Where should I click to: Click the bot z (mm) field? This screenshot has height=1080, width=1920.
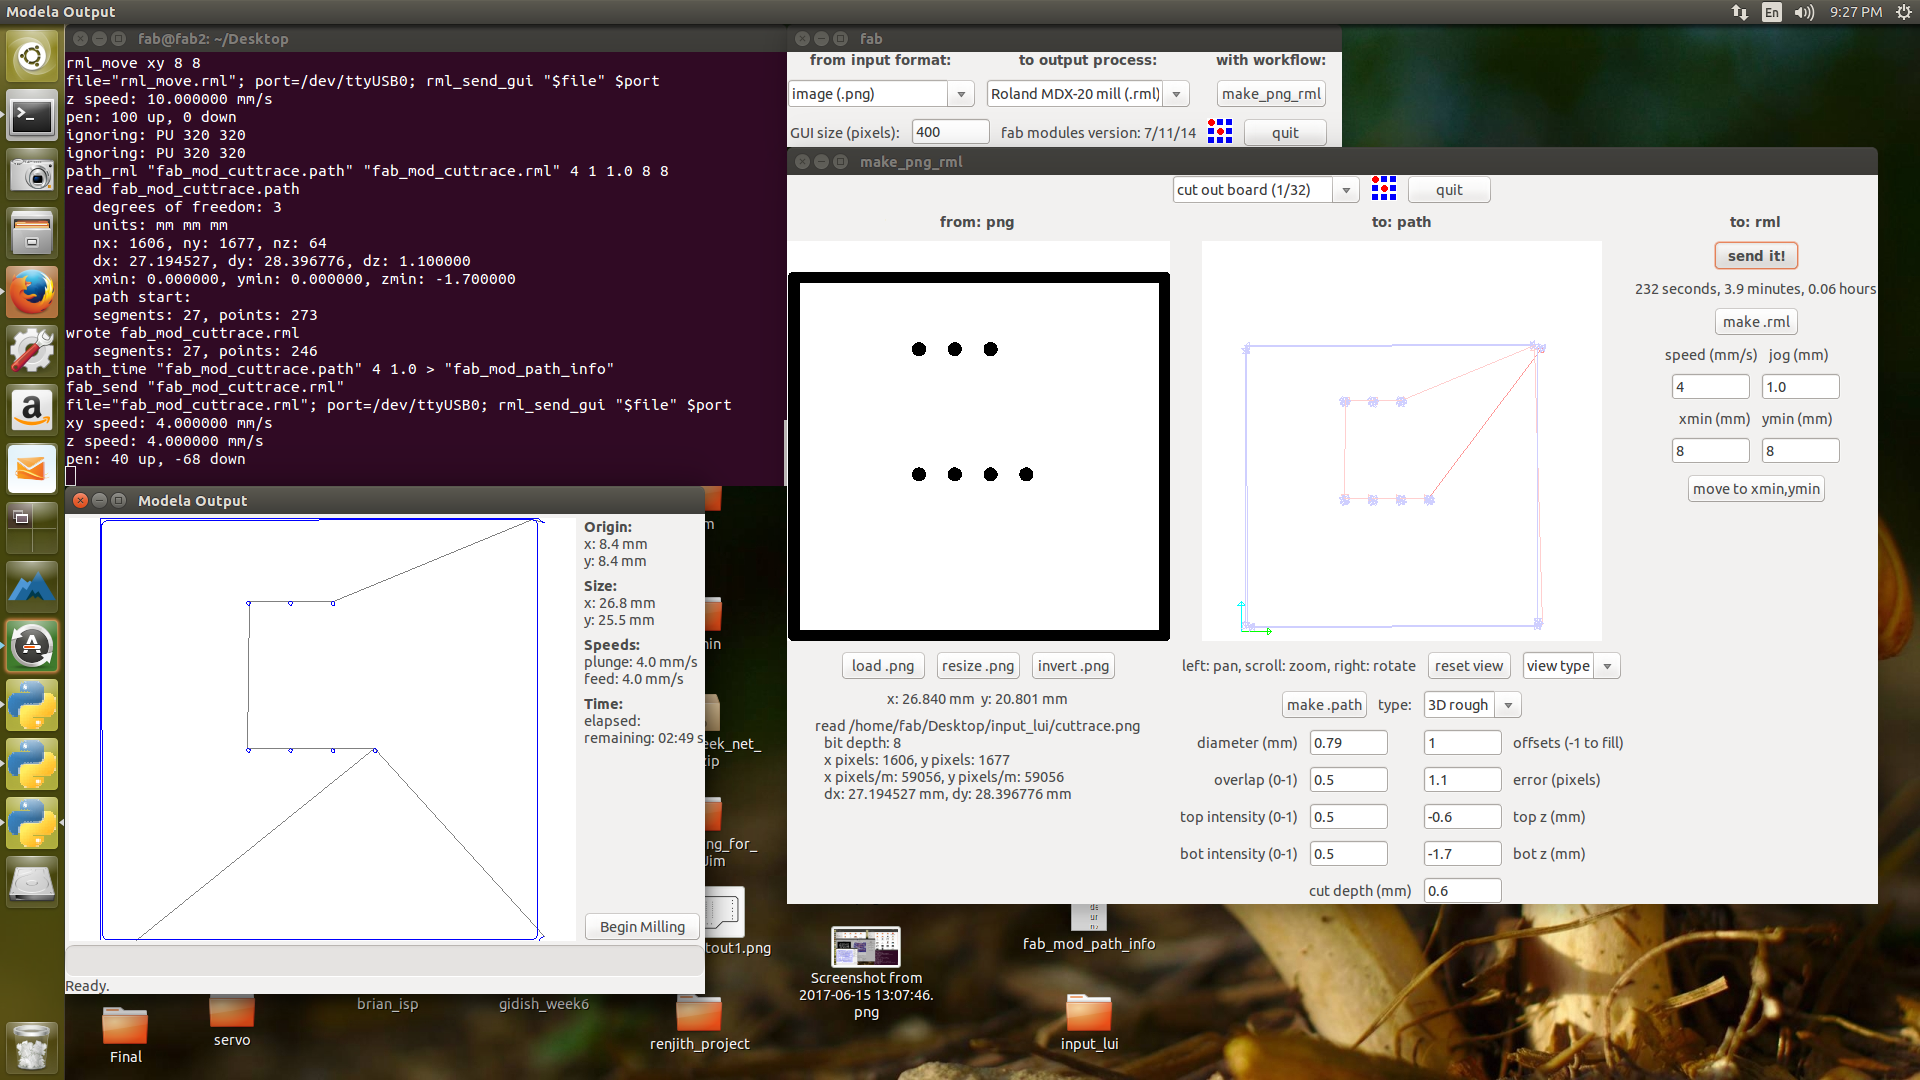[x=1462, y=854]
